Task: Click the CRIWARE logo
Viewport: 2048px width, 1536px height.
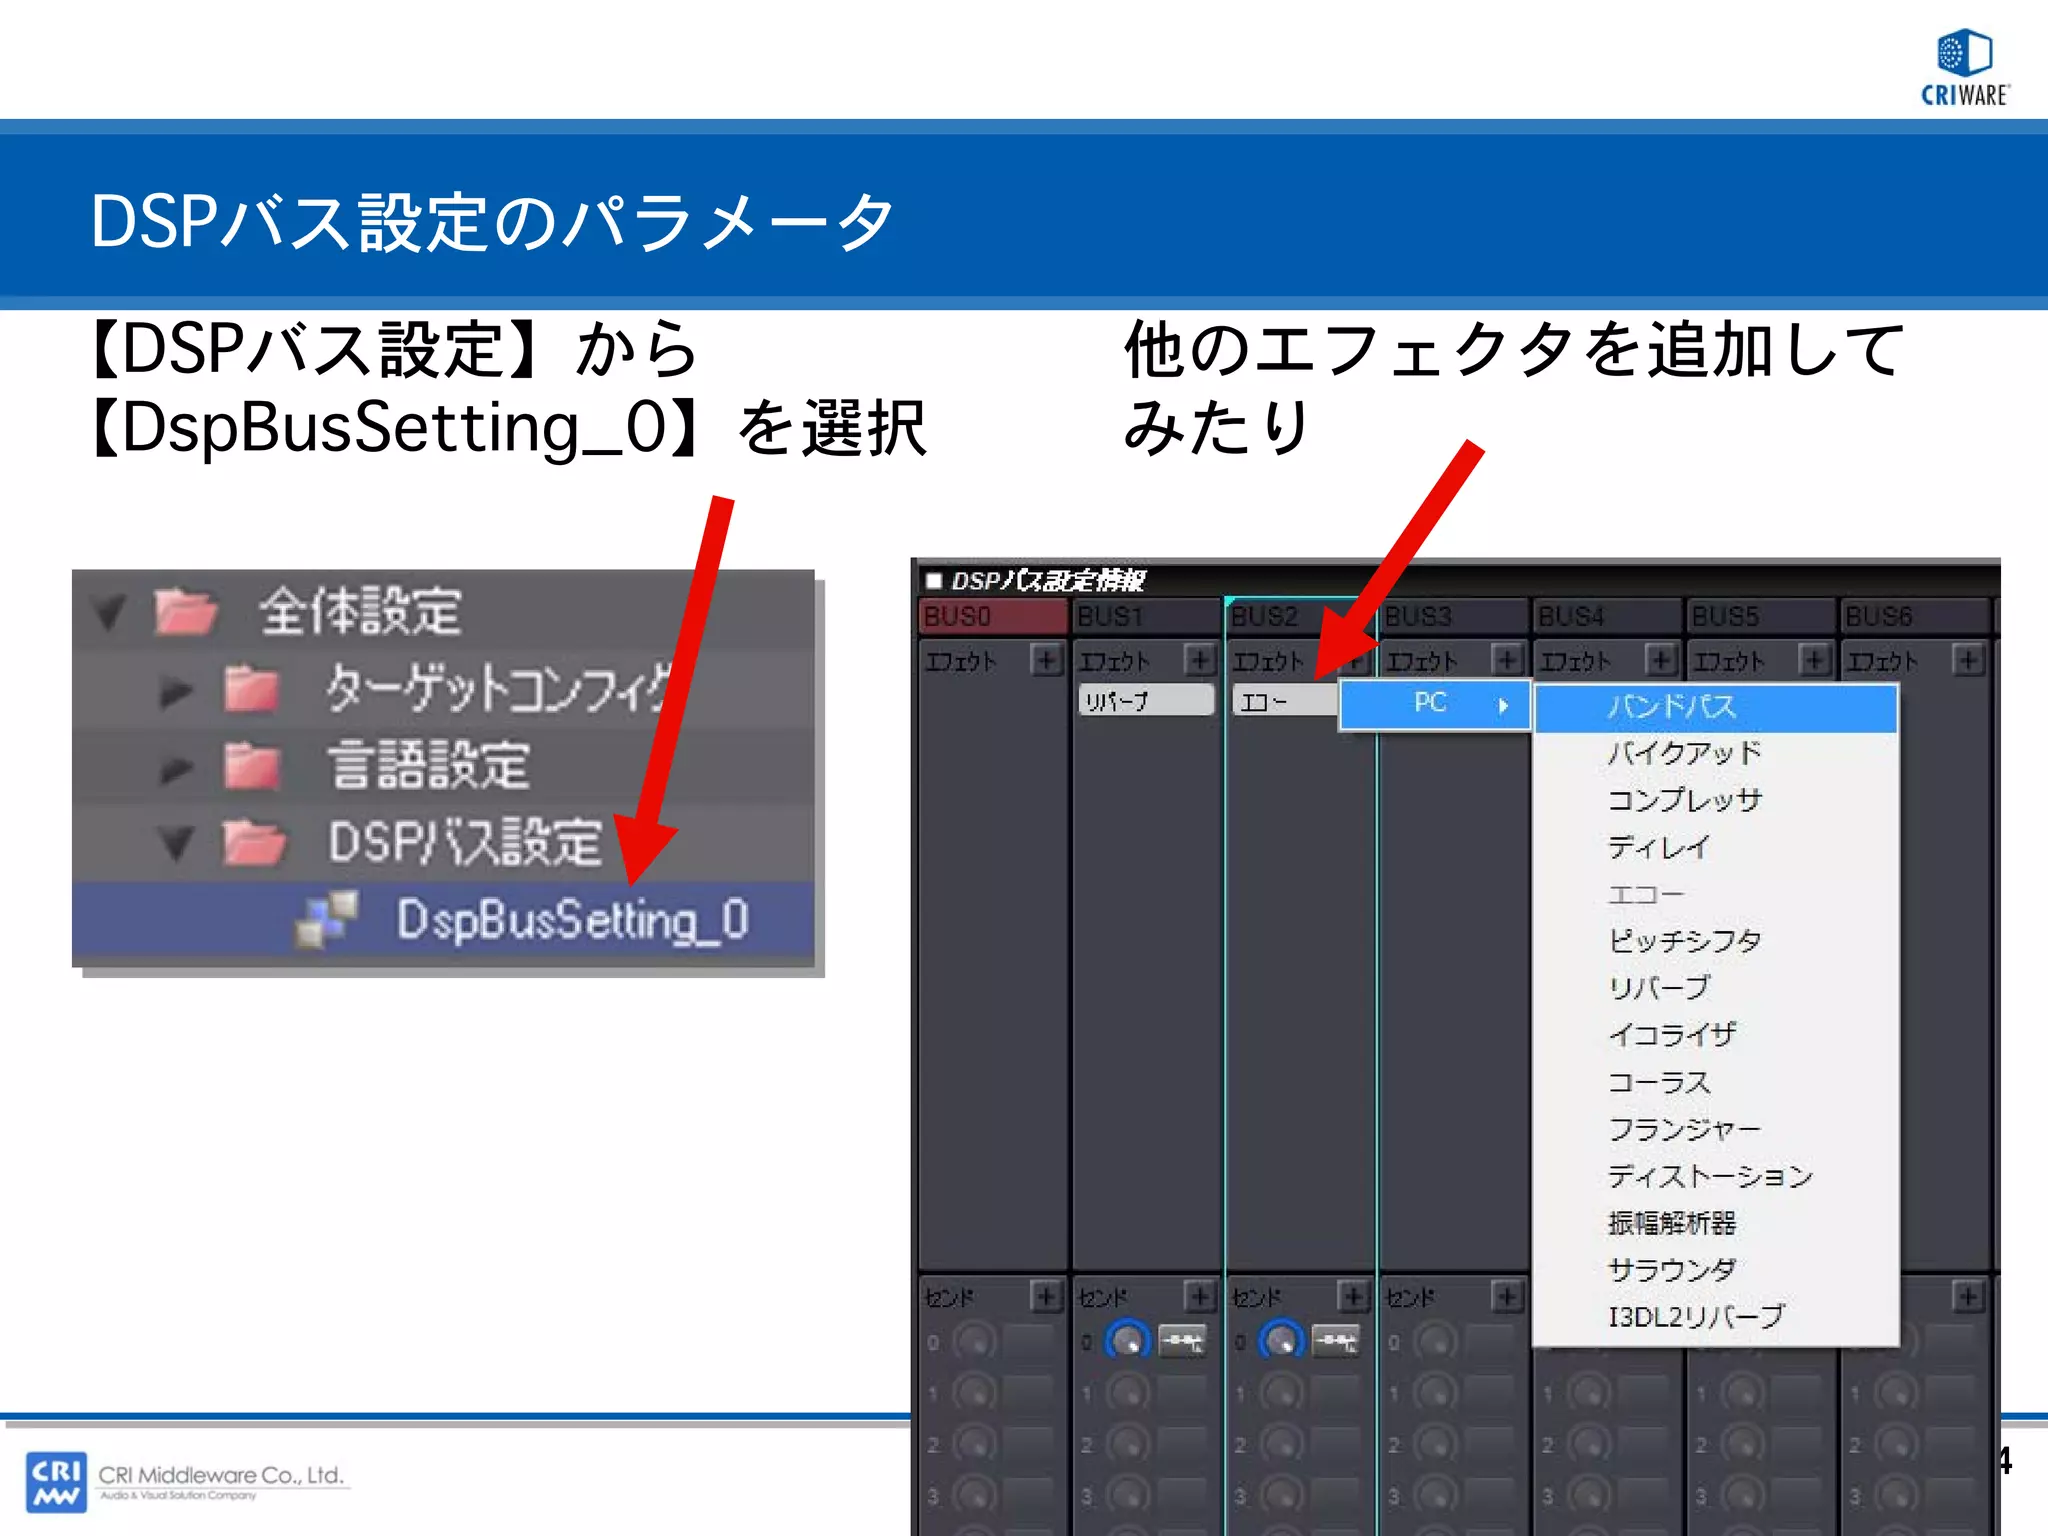Action: (1965, 67)
